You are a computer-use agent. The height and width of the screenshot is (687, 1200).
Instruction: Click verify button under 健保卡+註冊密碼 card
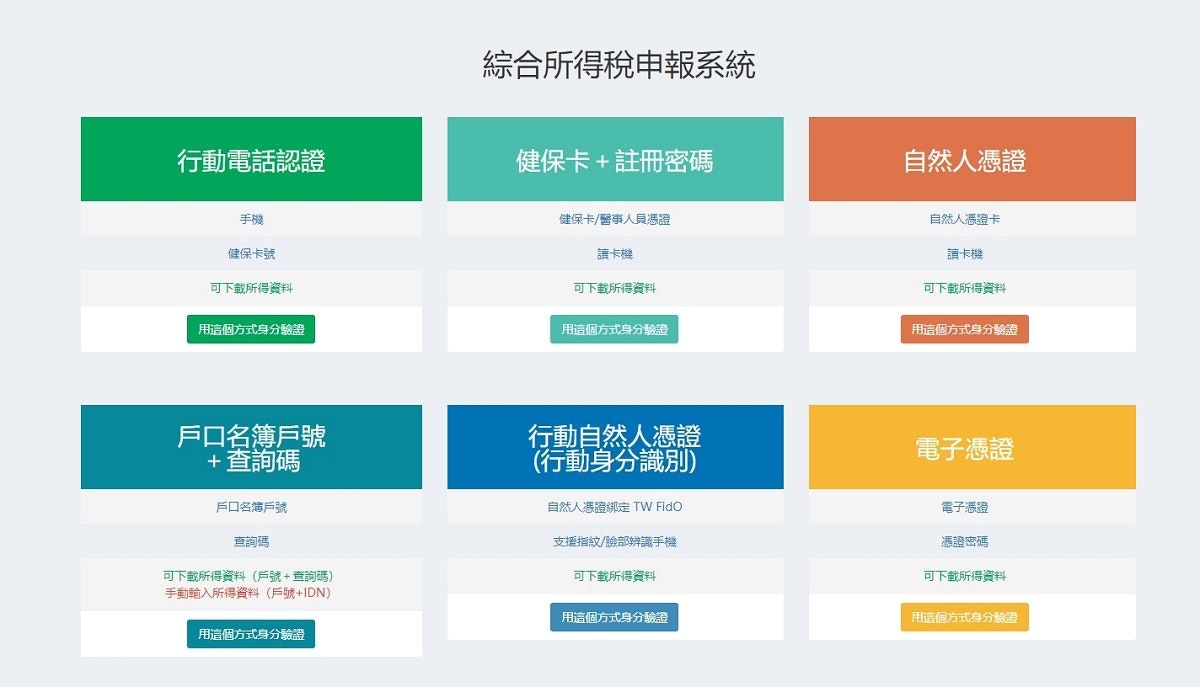[x=614, y=329]
